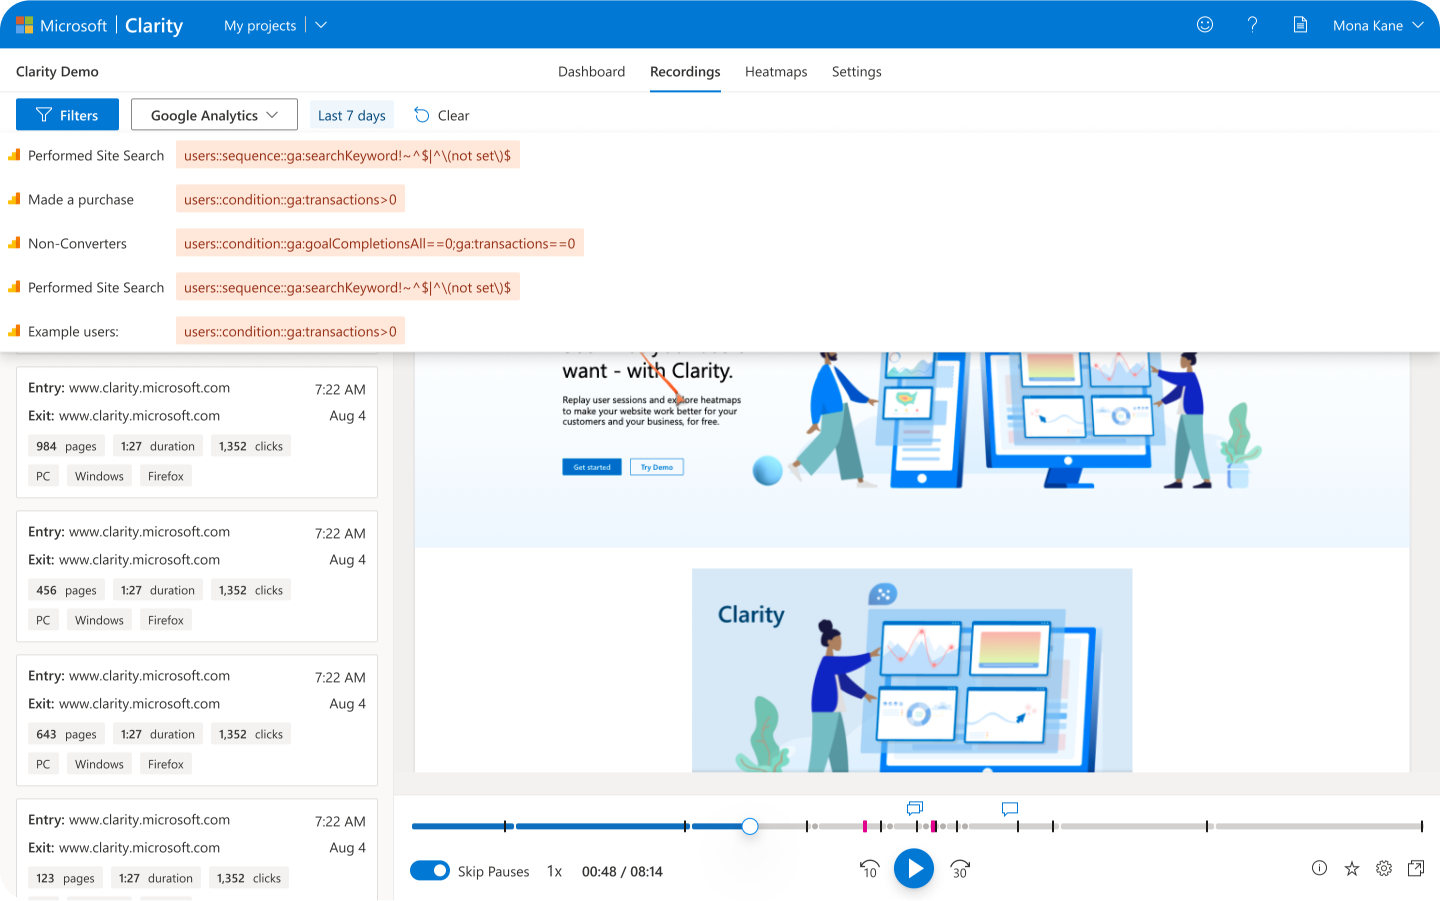Click the release notes document icon

pos(1300,24)
